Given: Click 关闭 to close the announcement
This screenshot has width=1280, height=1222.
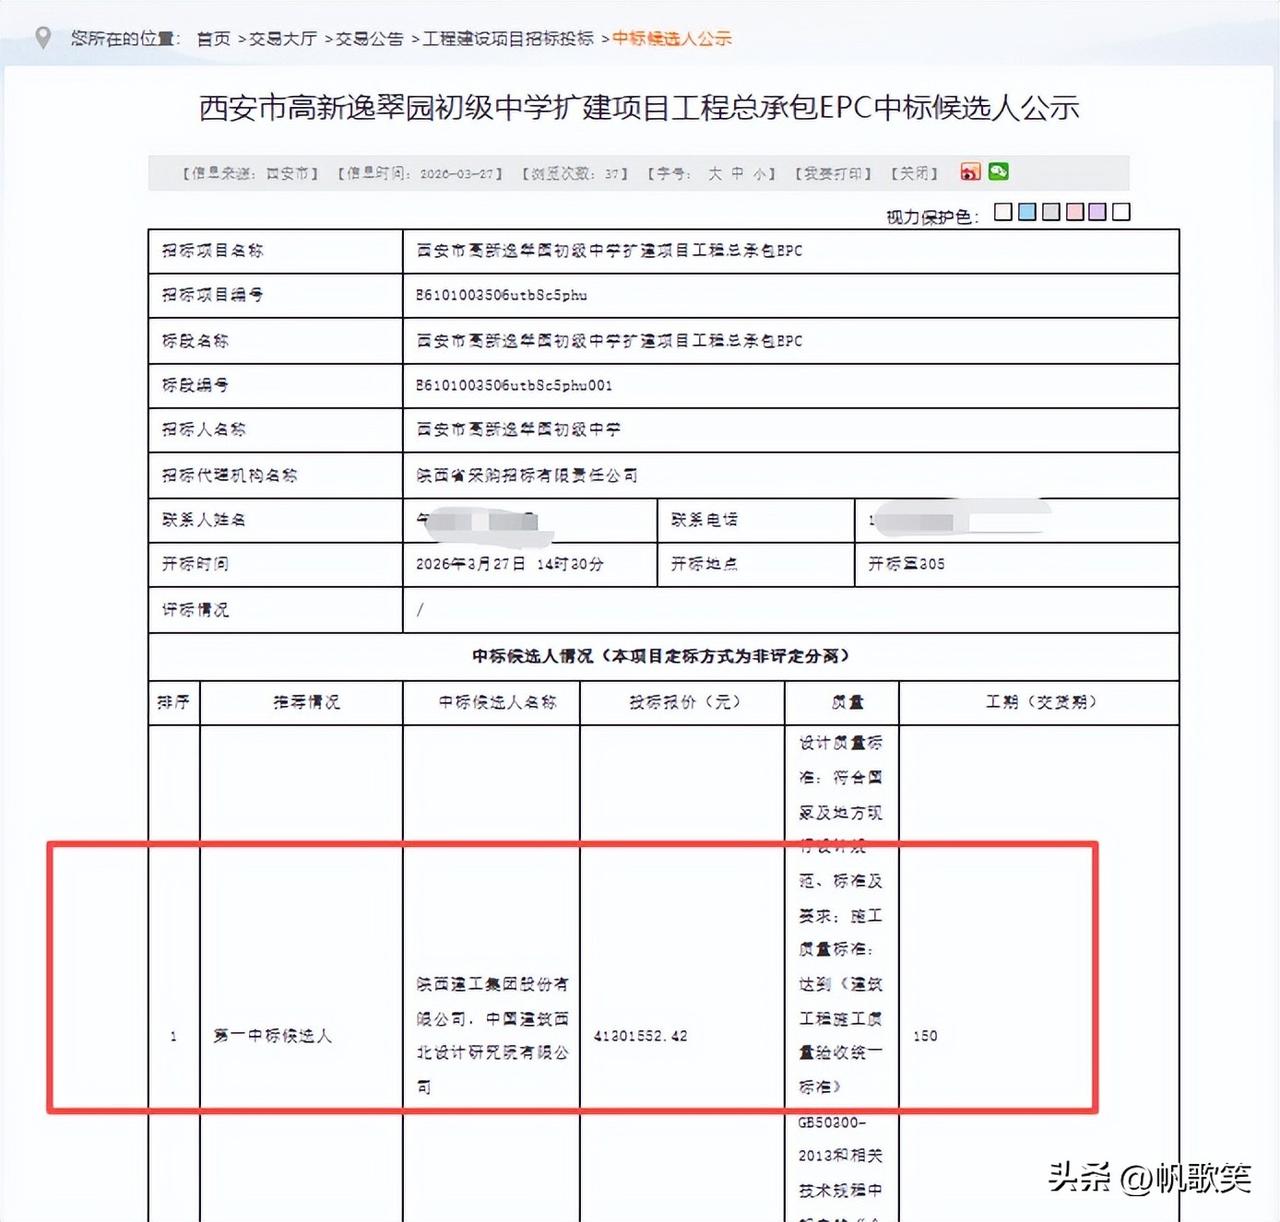Looking at the screenshot, I should click(911, 173).
